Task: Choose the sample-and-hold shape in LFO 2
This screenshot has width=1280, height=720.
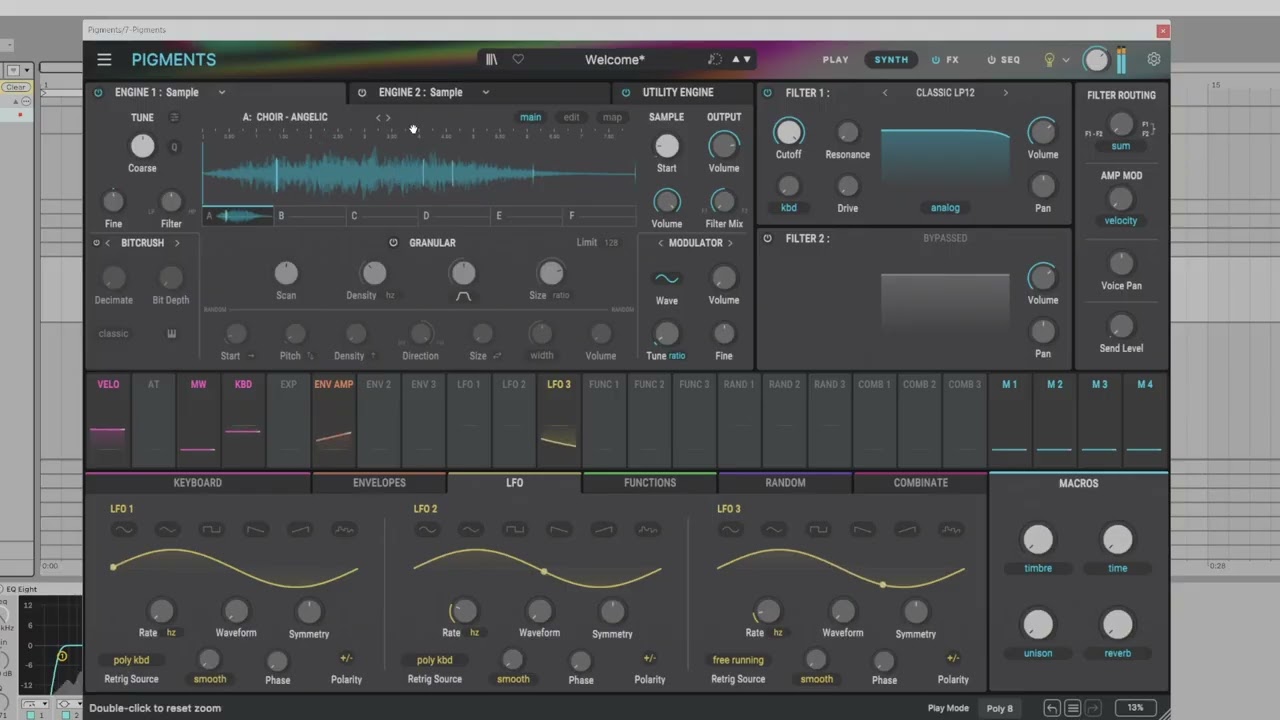Action: pyautogui.click(x=647, y=529)
